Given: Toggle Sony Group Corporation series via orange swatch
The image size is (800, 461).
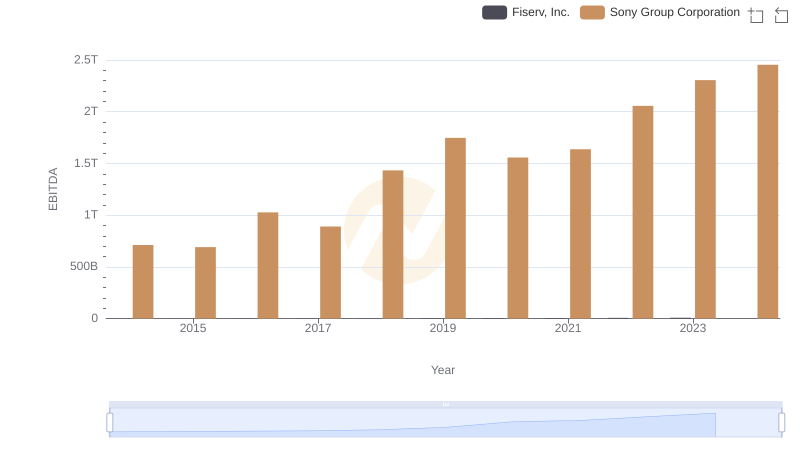Looking at the screenshot, I should pyautogui.click(x=592, y=13).
